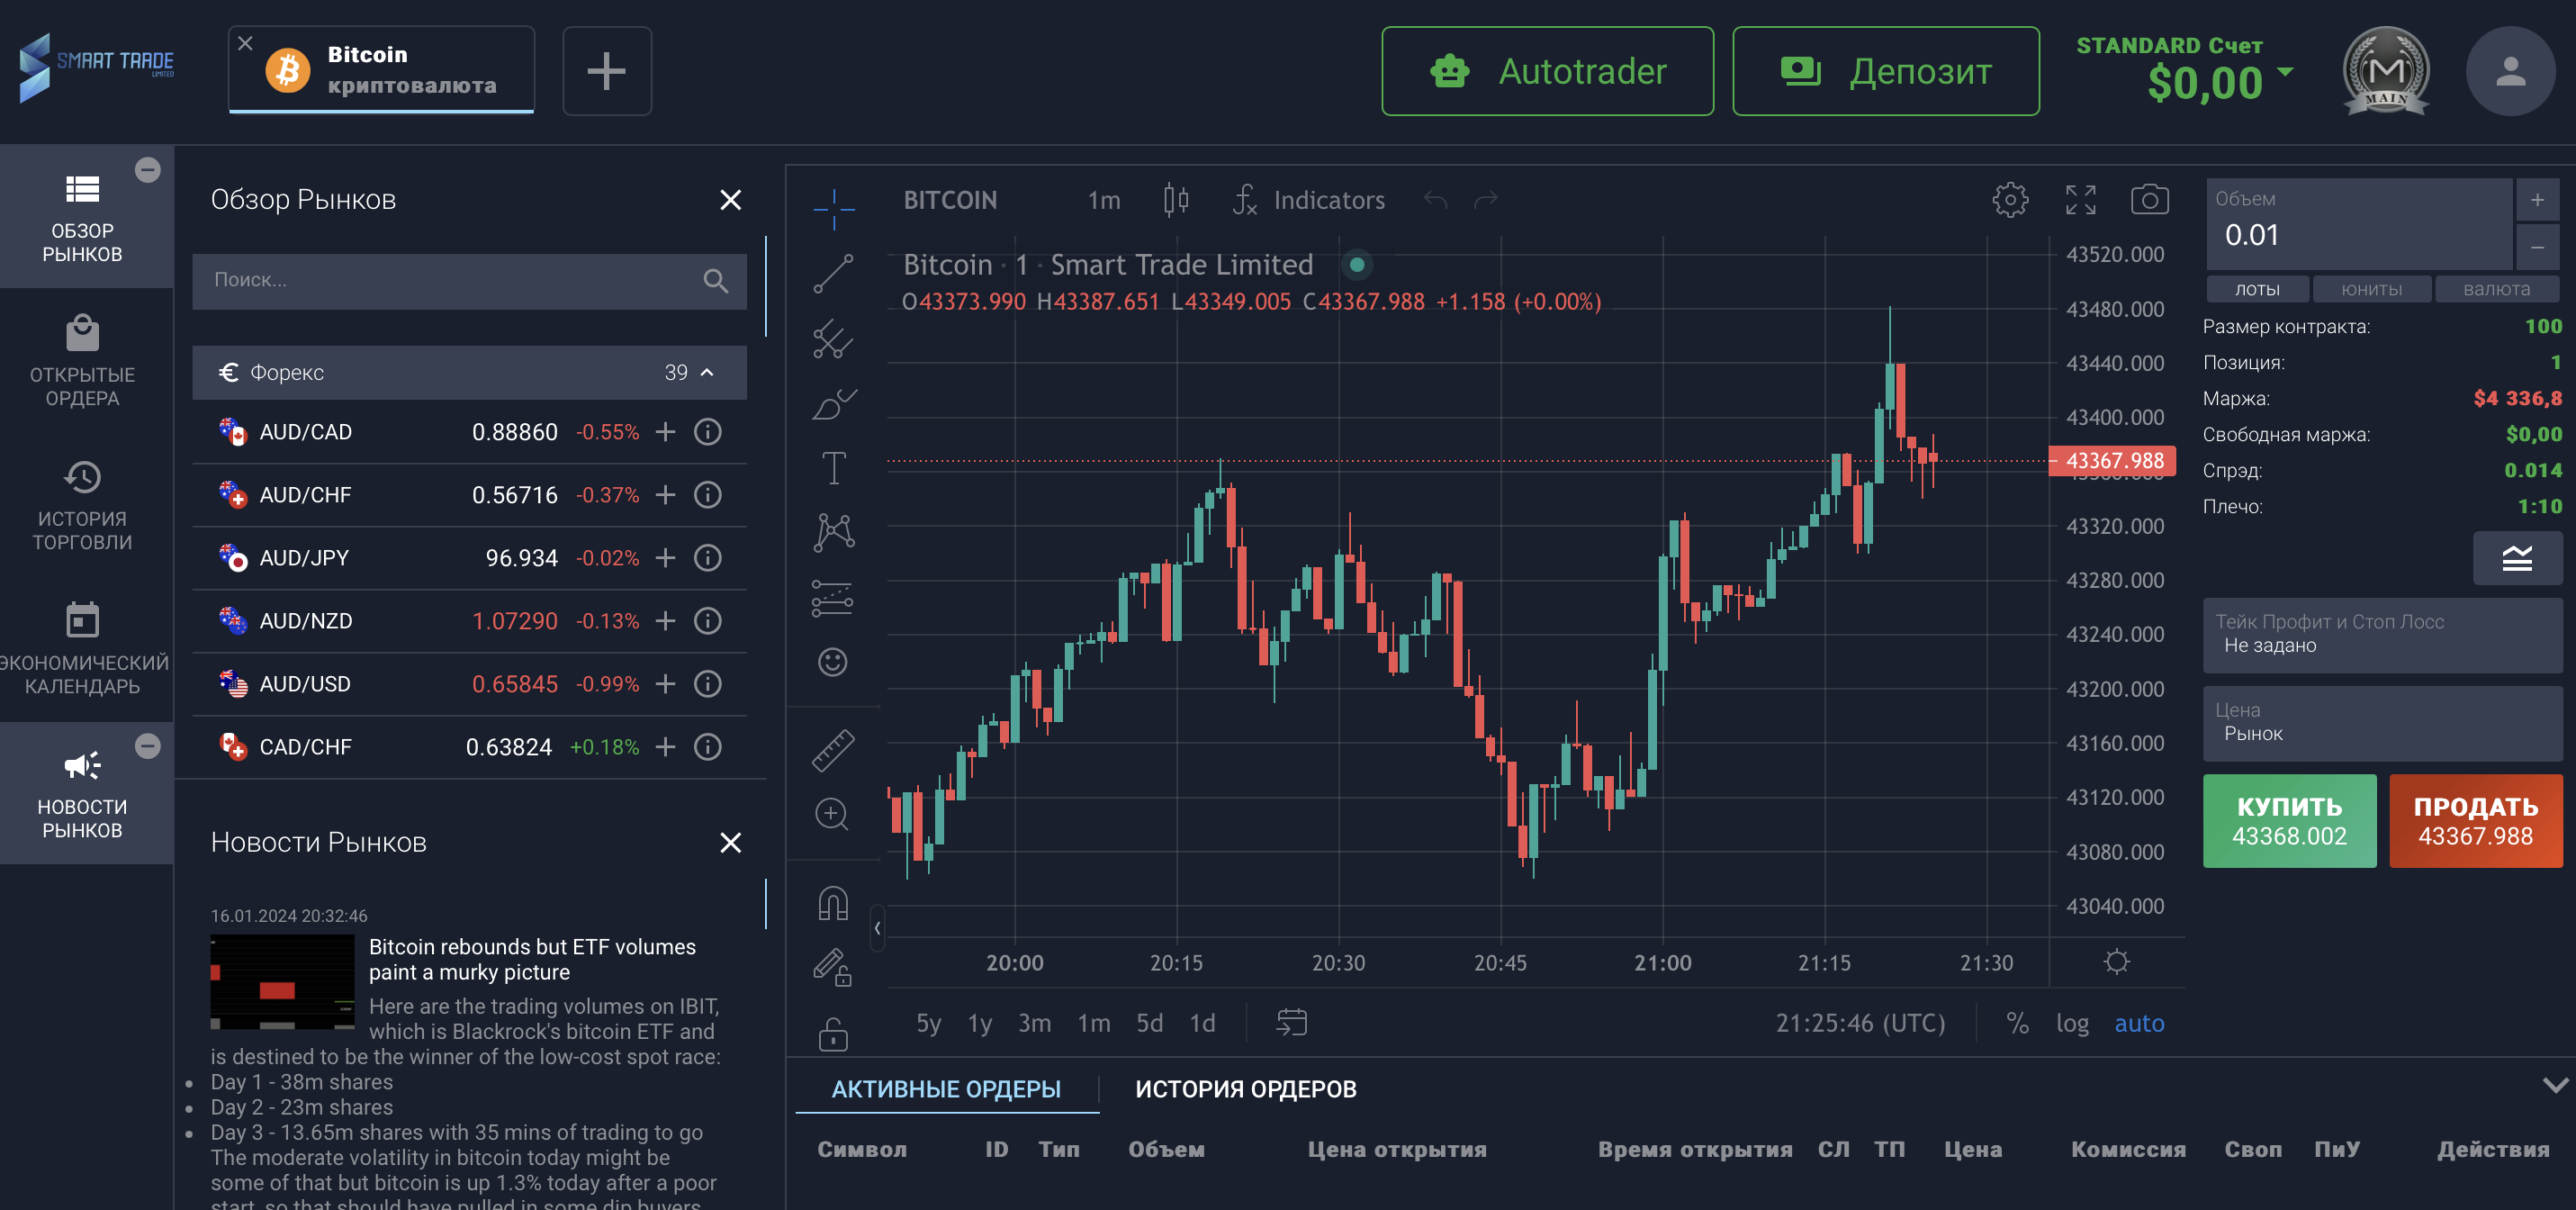The image size is (2576, 1210).
Task: Sell Bitcoin with ПРОДАТЬ button
Action: (x=2475, y=821)
